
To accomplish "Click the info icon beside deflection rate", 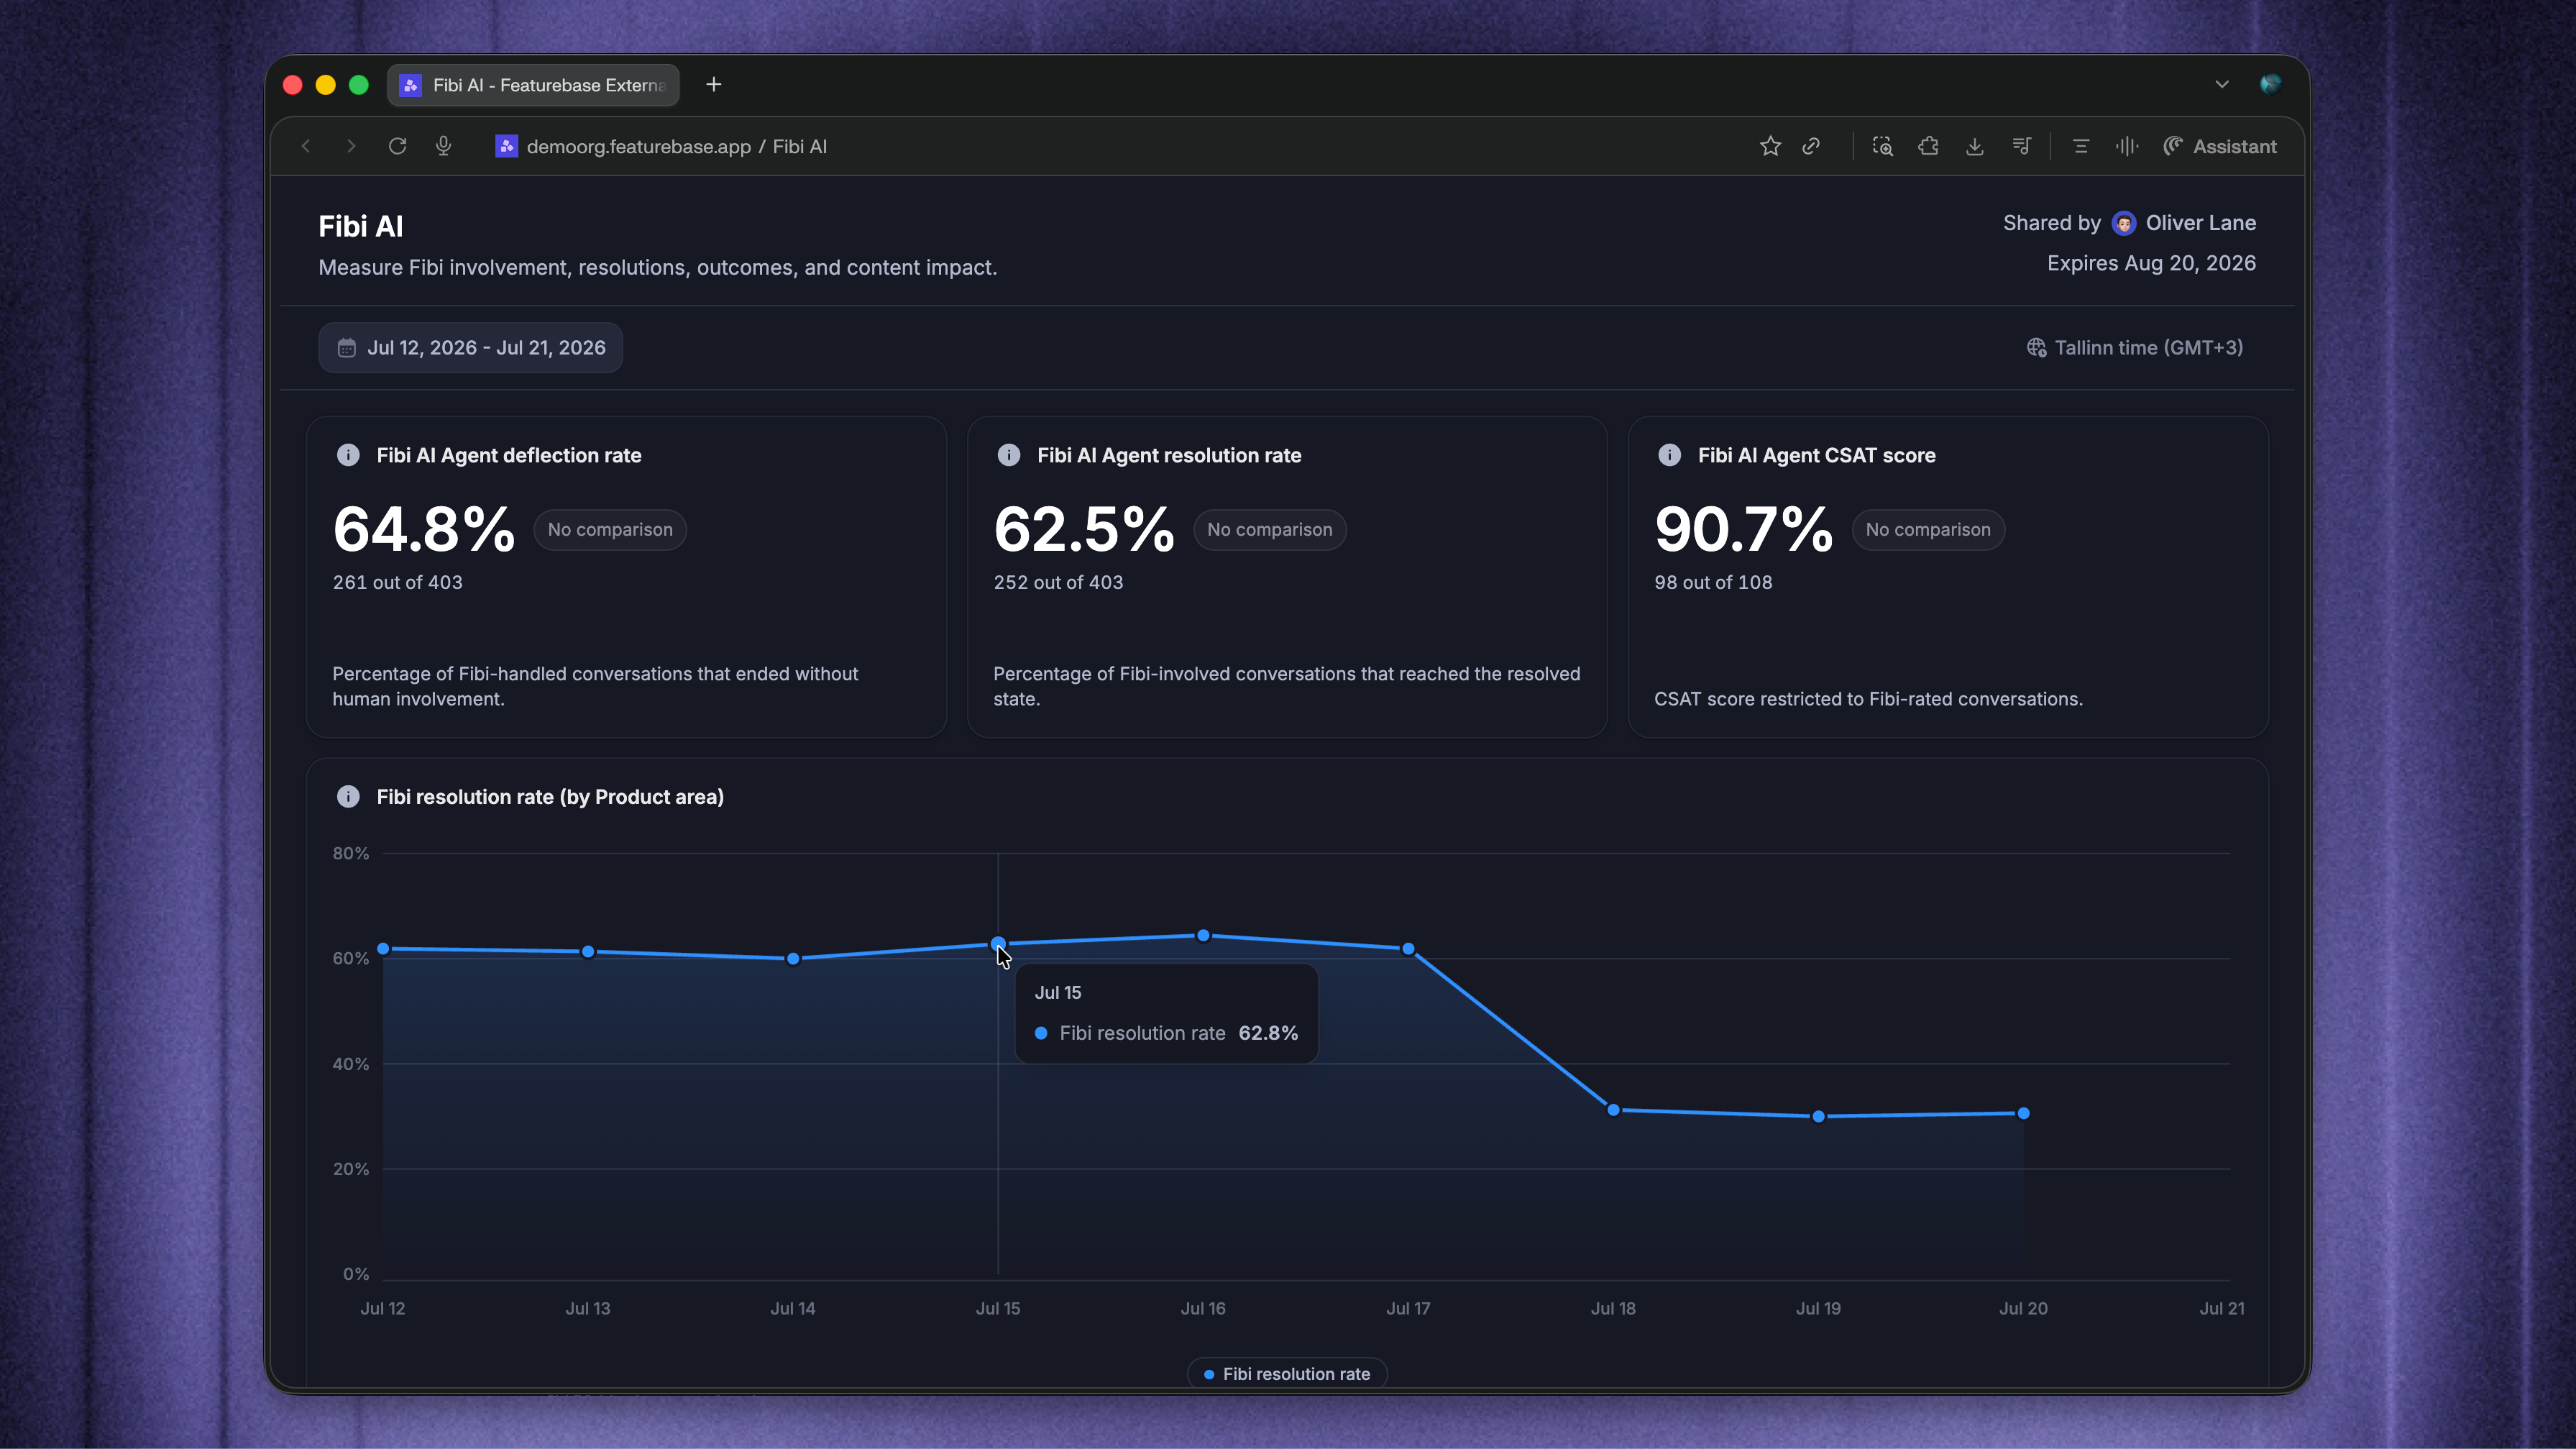I will pos(348,455).
